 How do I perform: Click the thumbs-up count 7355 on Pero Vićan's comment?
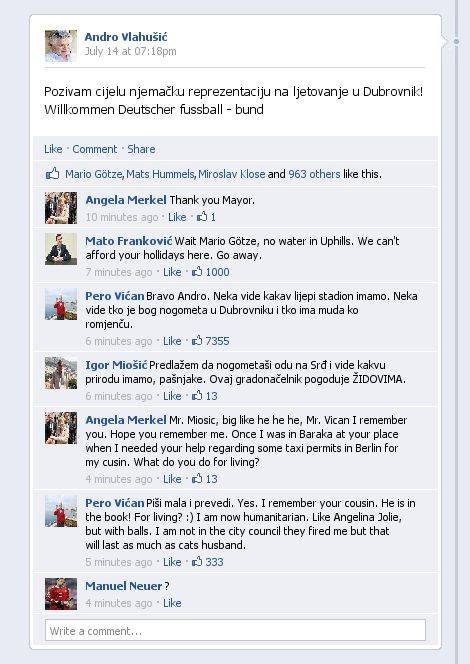pyautogui.click(x=210, y=341)
